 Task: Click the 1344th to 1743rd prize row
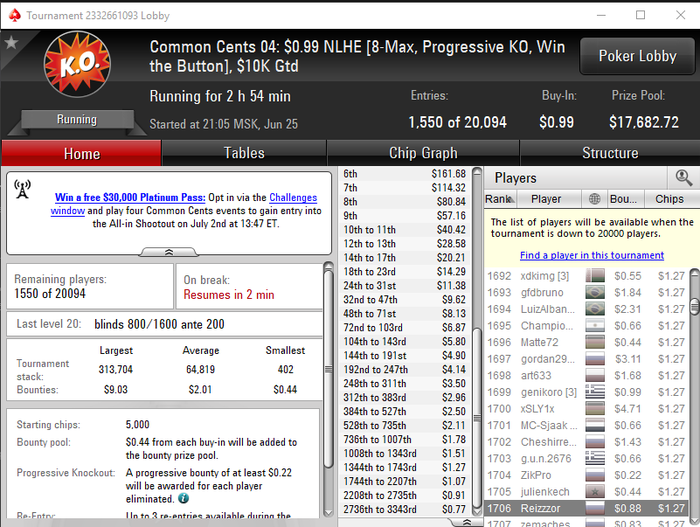[404, 467]
